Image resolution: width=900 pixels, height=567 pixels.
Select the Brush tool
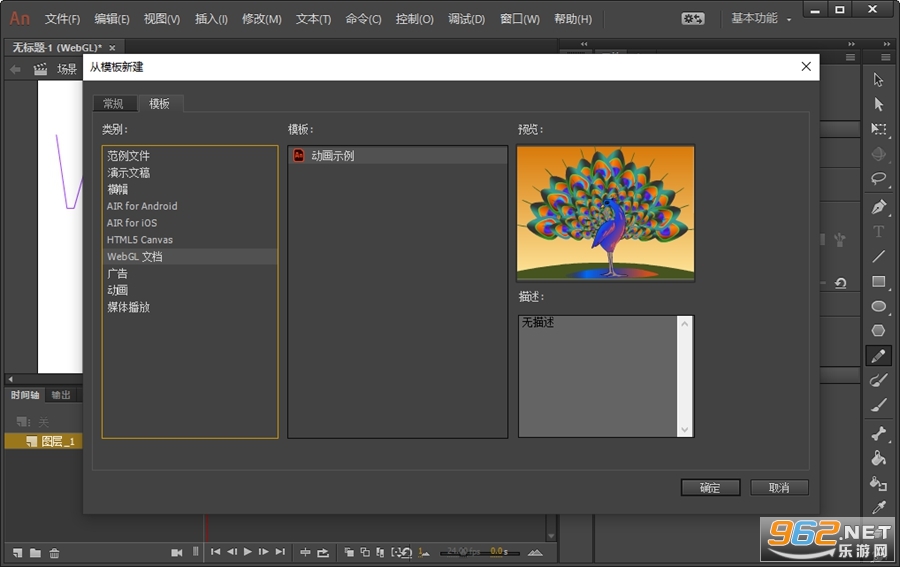(878, 405)
